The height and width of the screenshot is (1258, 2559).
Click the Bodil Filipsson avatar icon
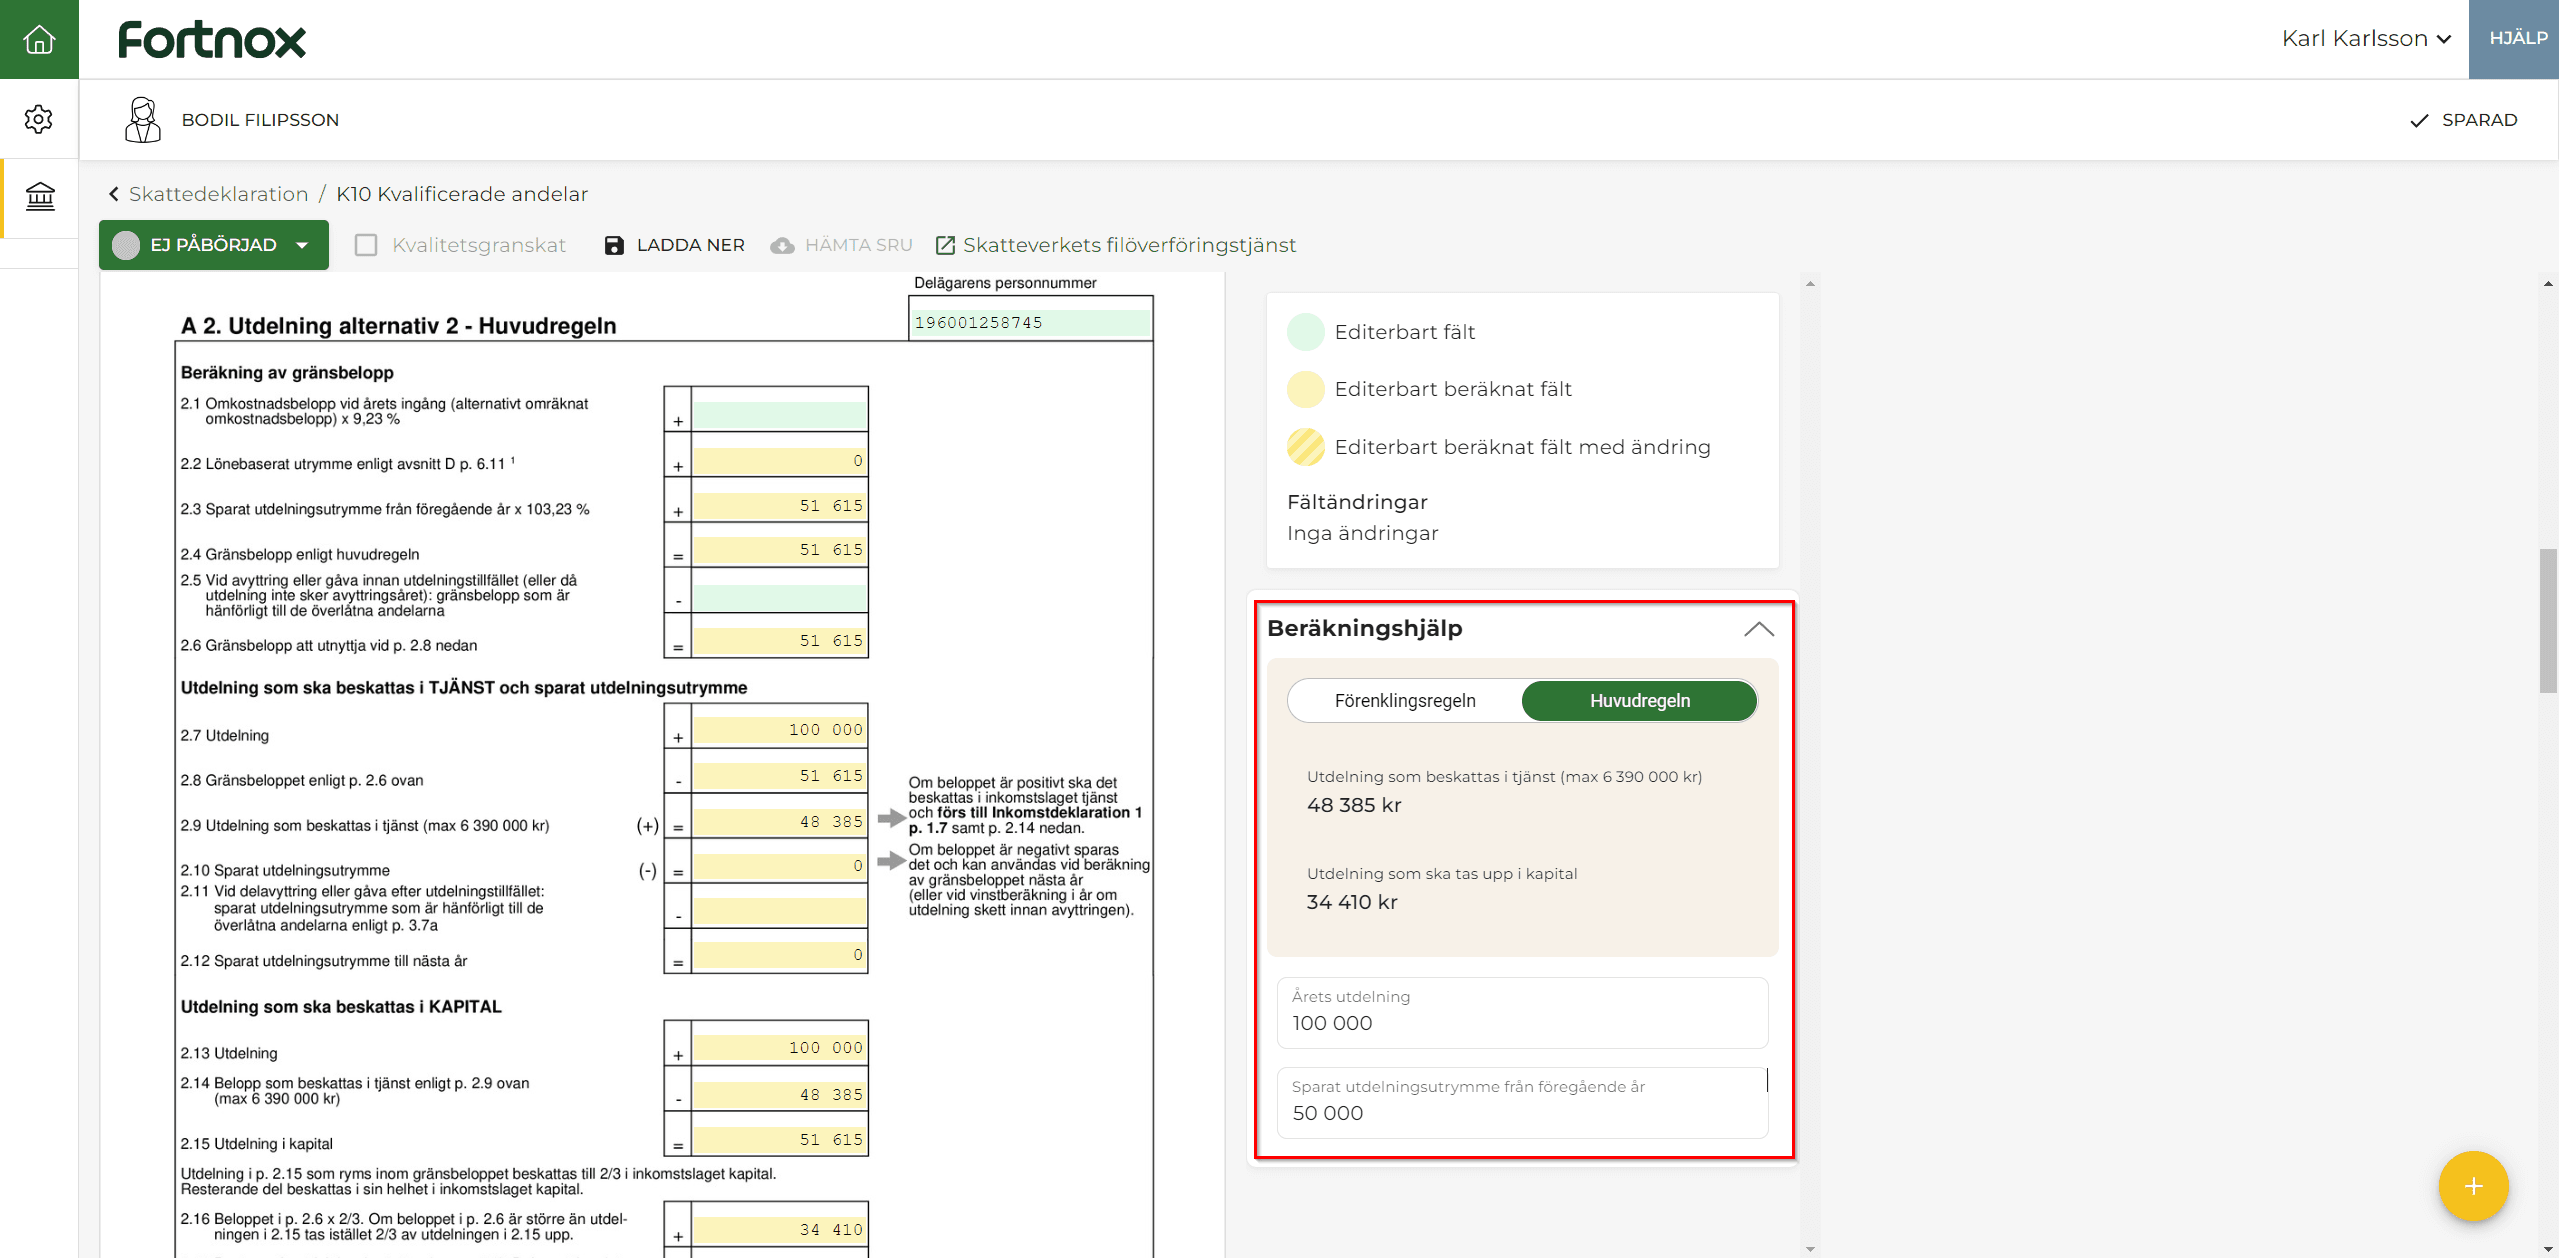pyautogui.click(x=143, y=120)
